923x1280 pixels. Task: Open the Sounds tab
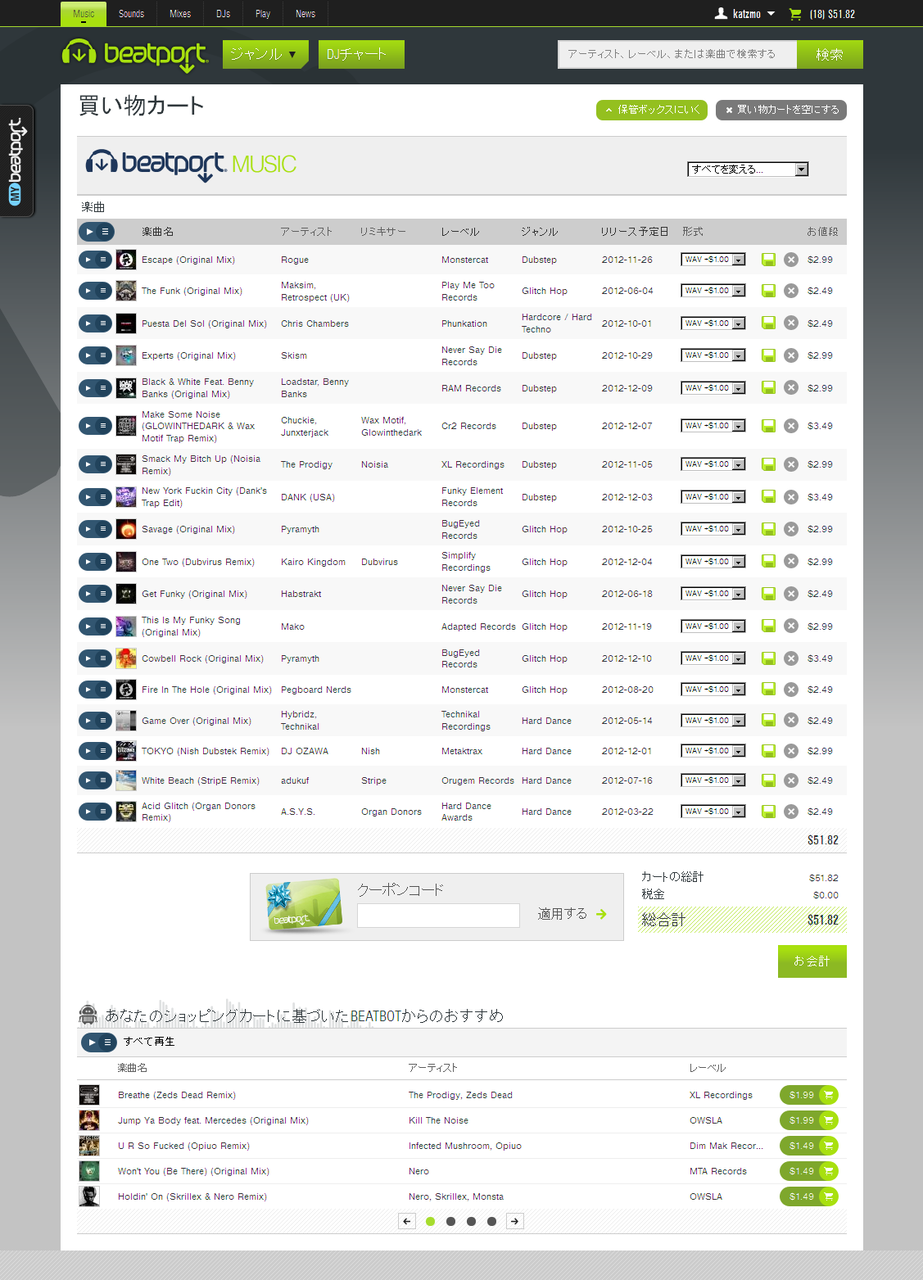click(131, 14)
